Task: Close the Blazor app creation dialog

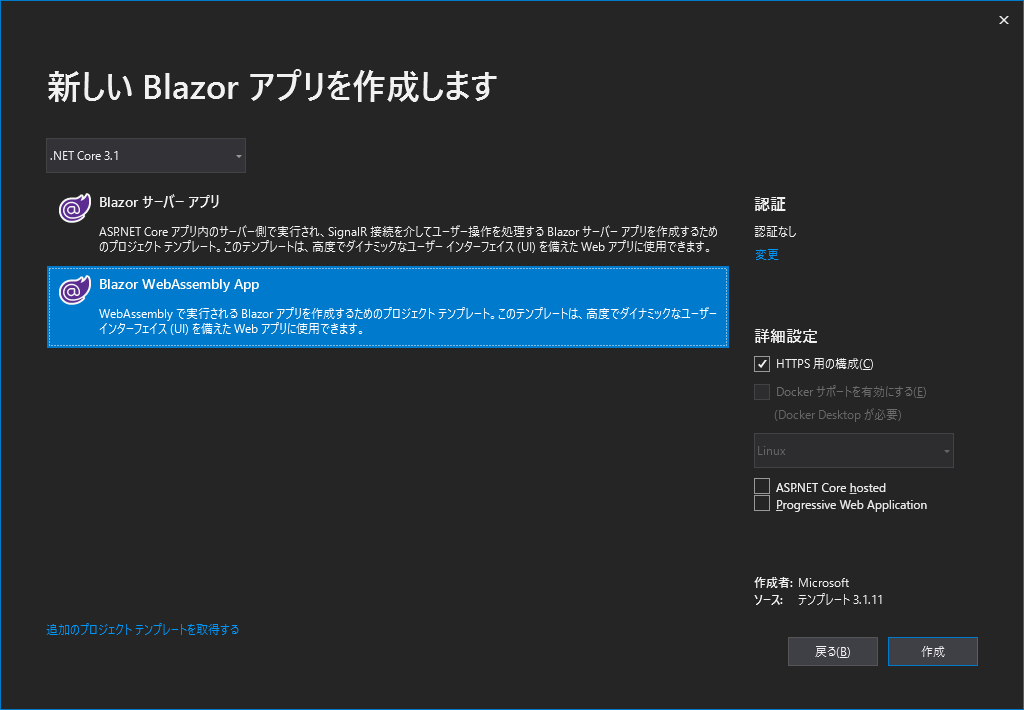Action: (1003, 20)
